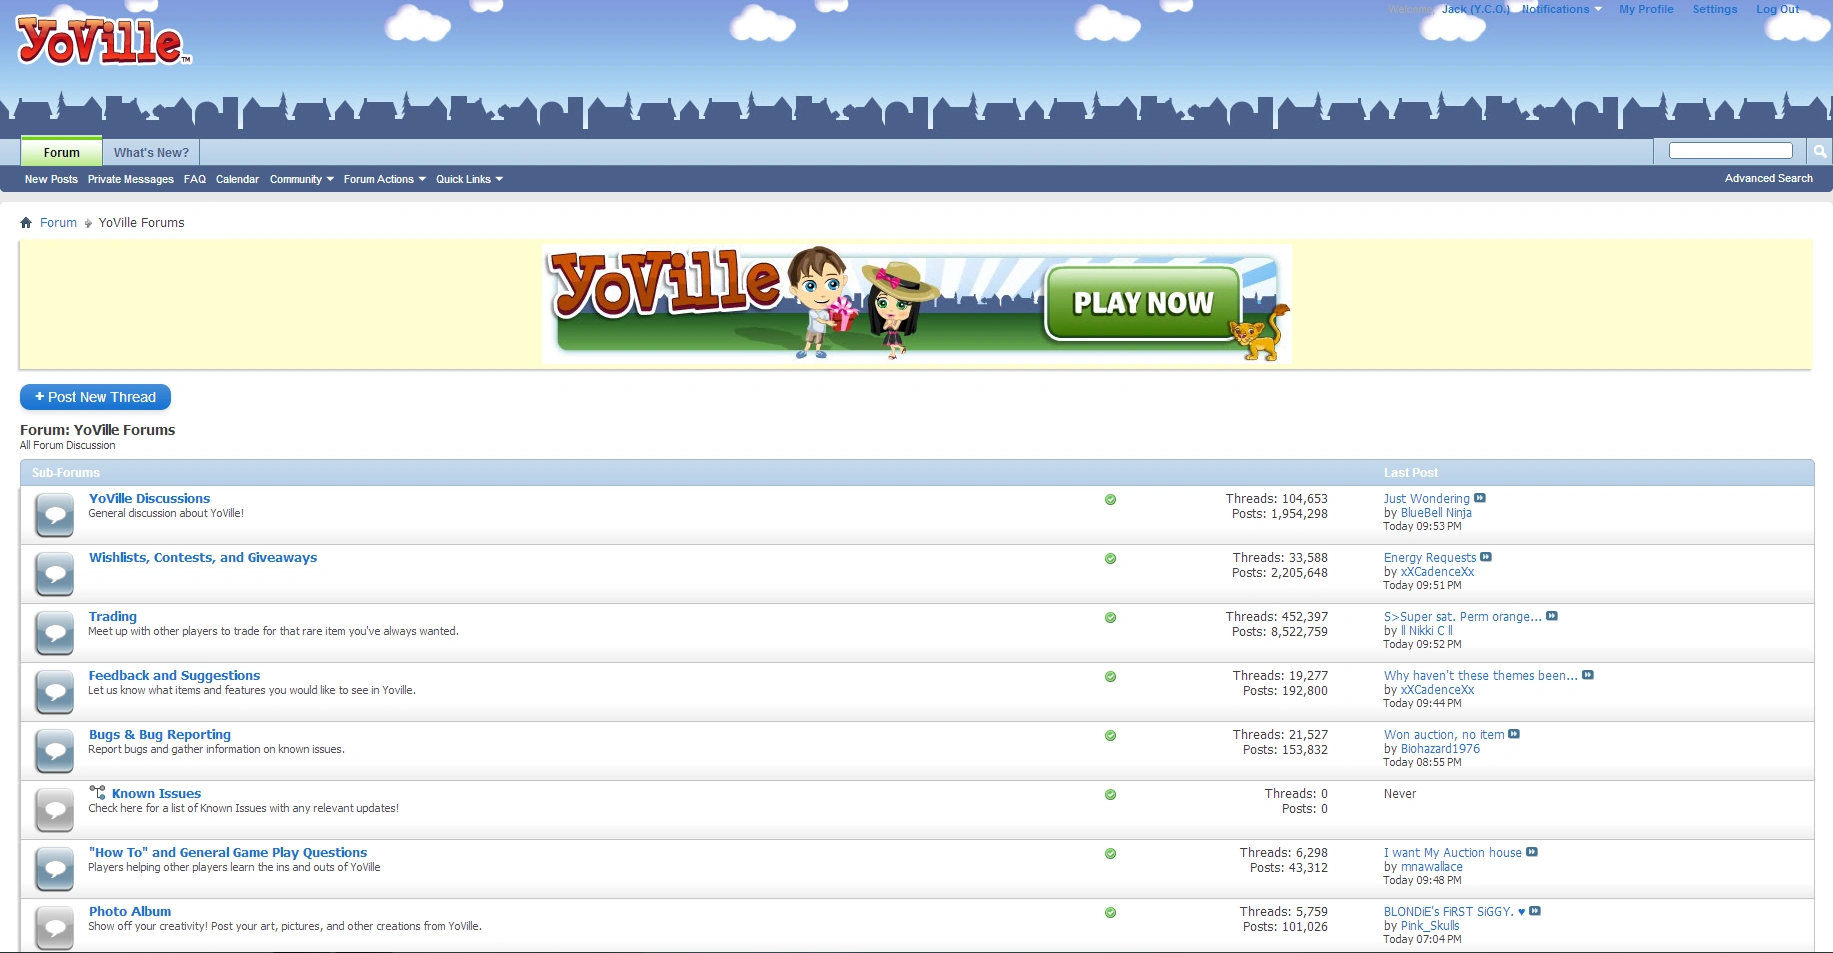Go to last post icon next to Why haven't these themes been
The height and width of the screenshot is (953, 1833).
coord(1588,675)
